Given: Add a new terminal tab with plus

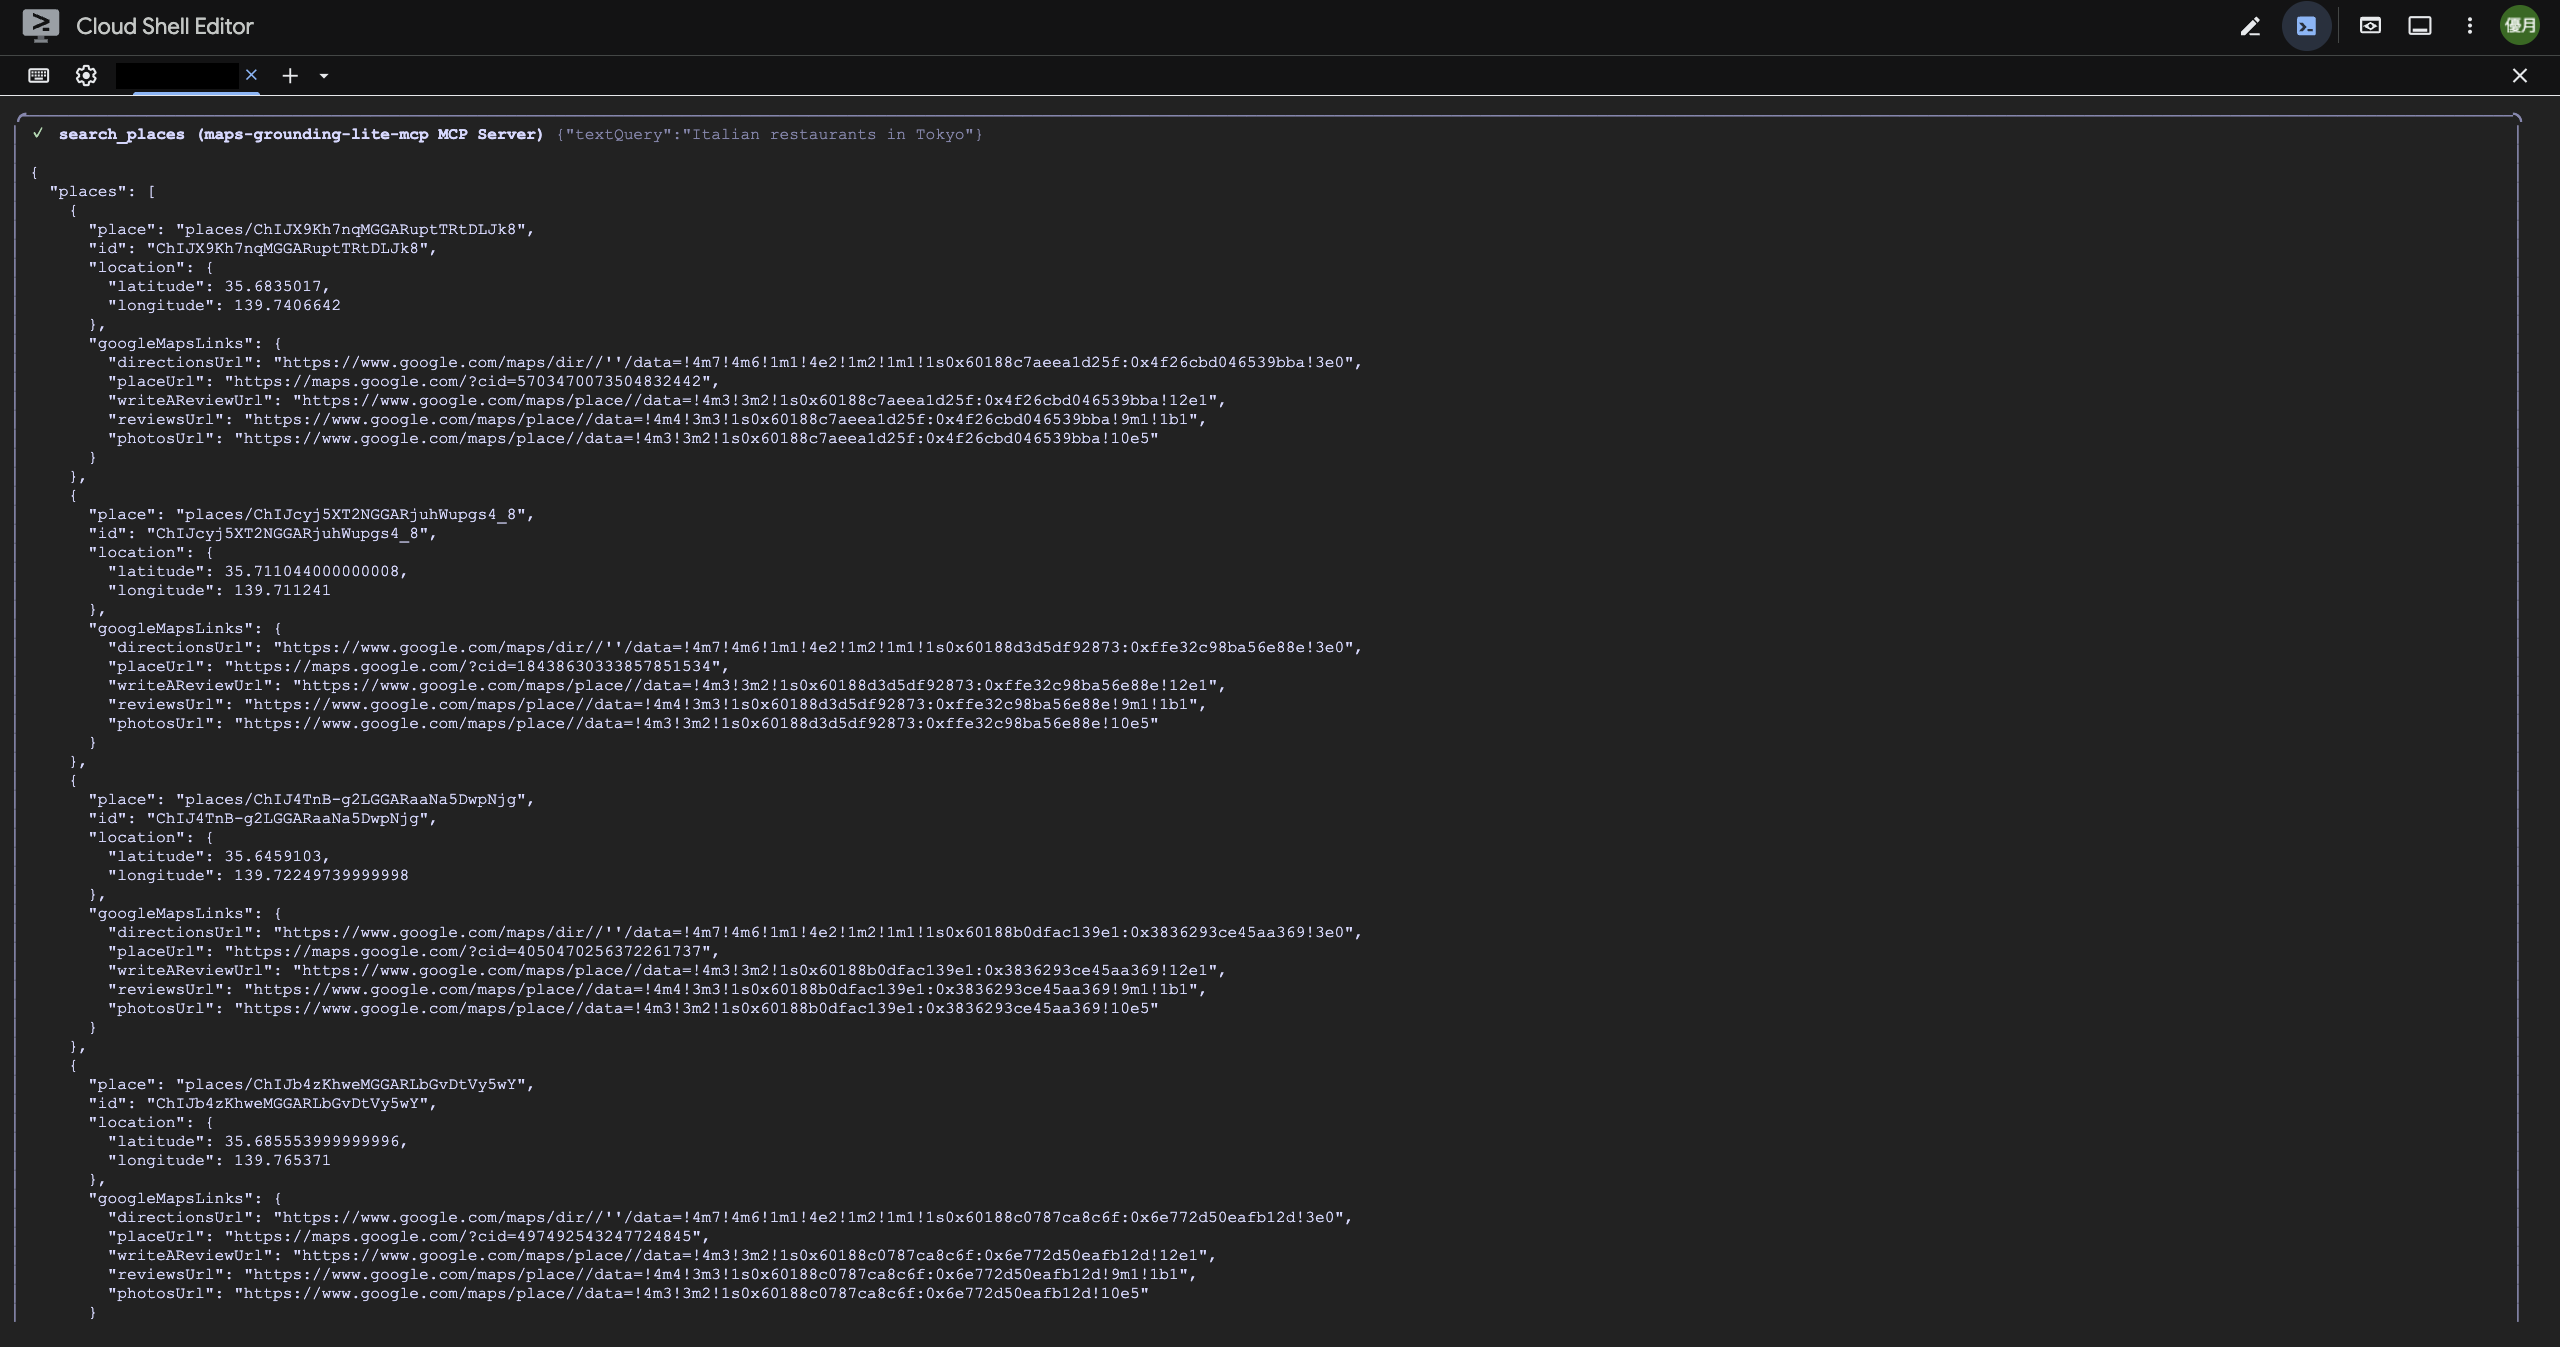Looking at the screenshot, I should 290,76.
